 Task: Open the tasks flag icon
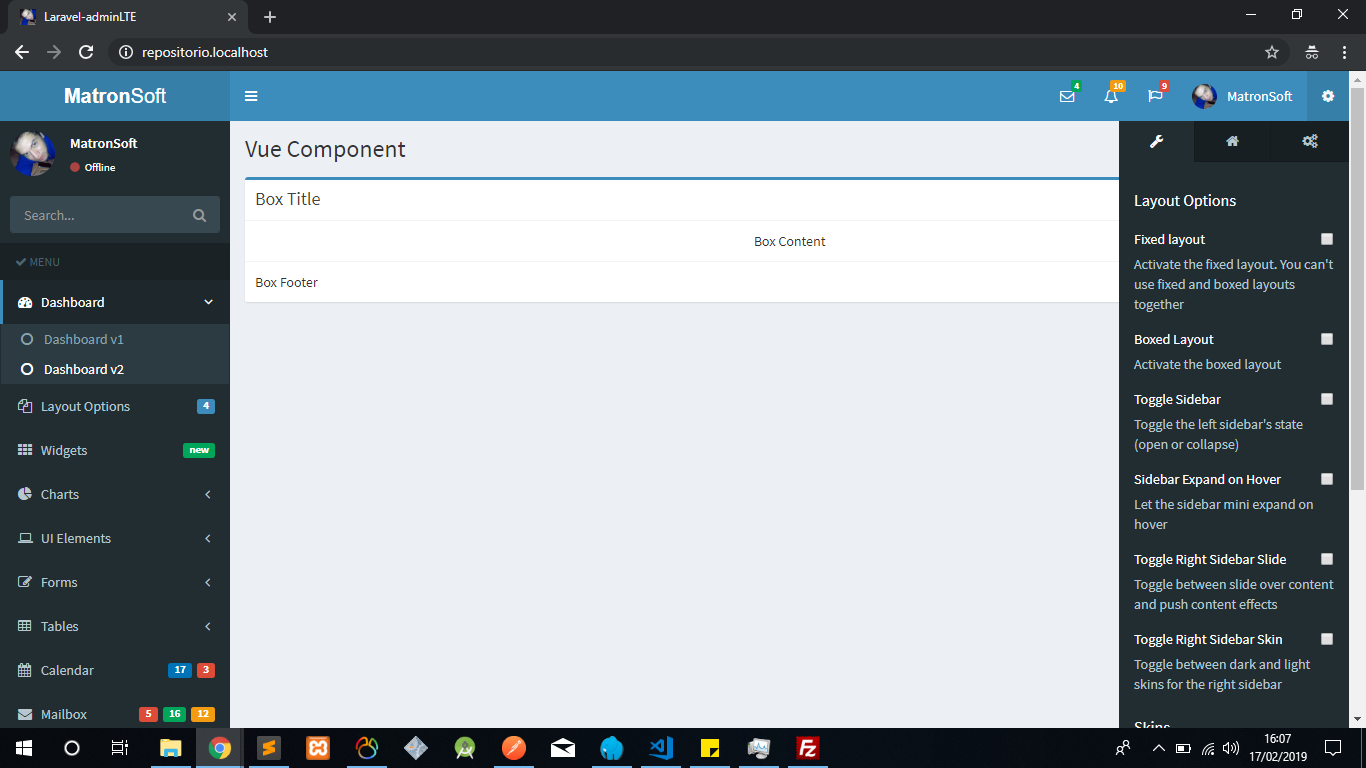tap(1155, 96)
